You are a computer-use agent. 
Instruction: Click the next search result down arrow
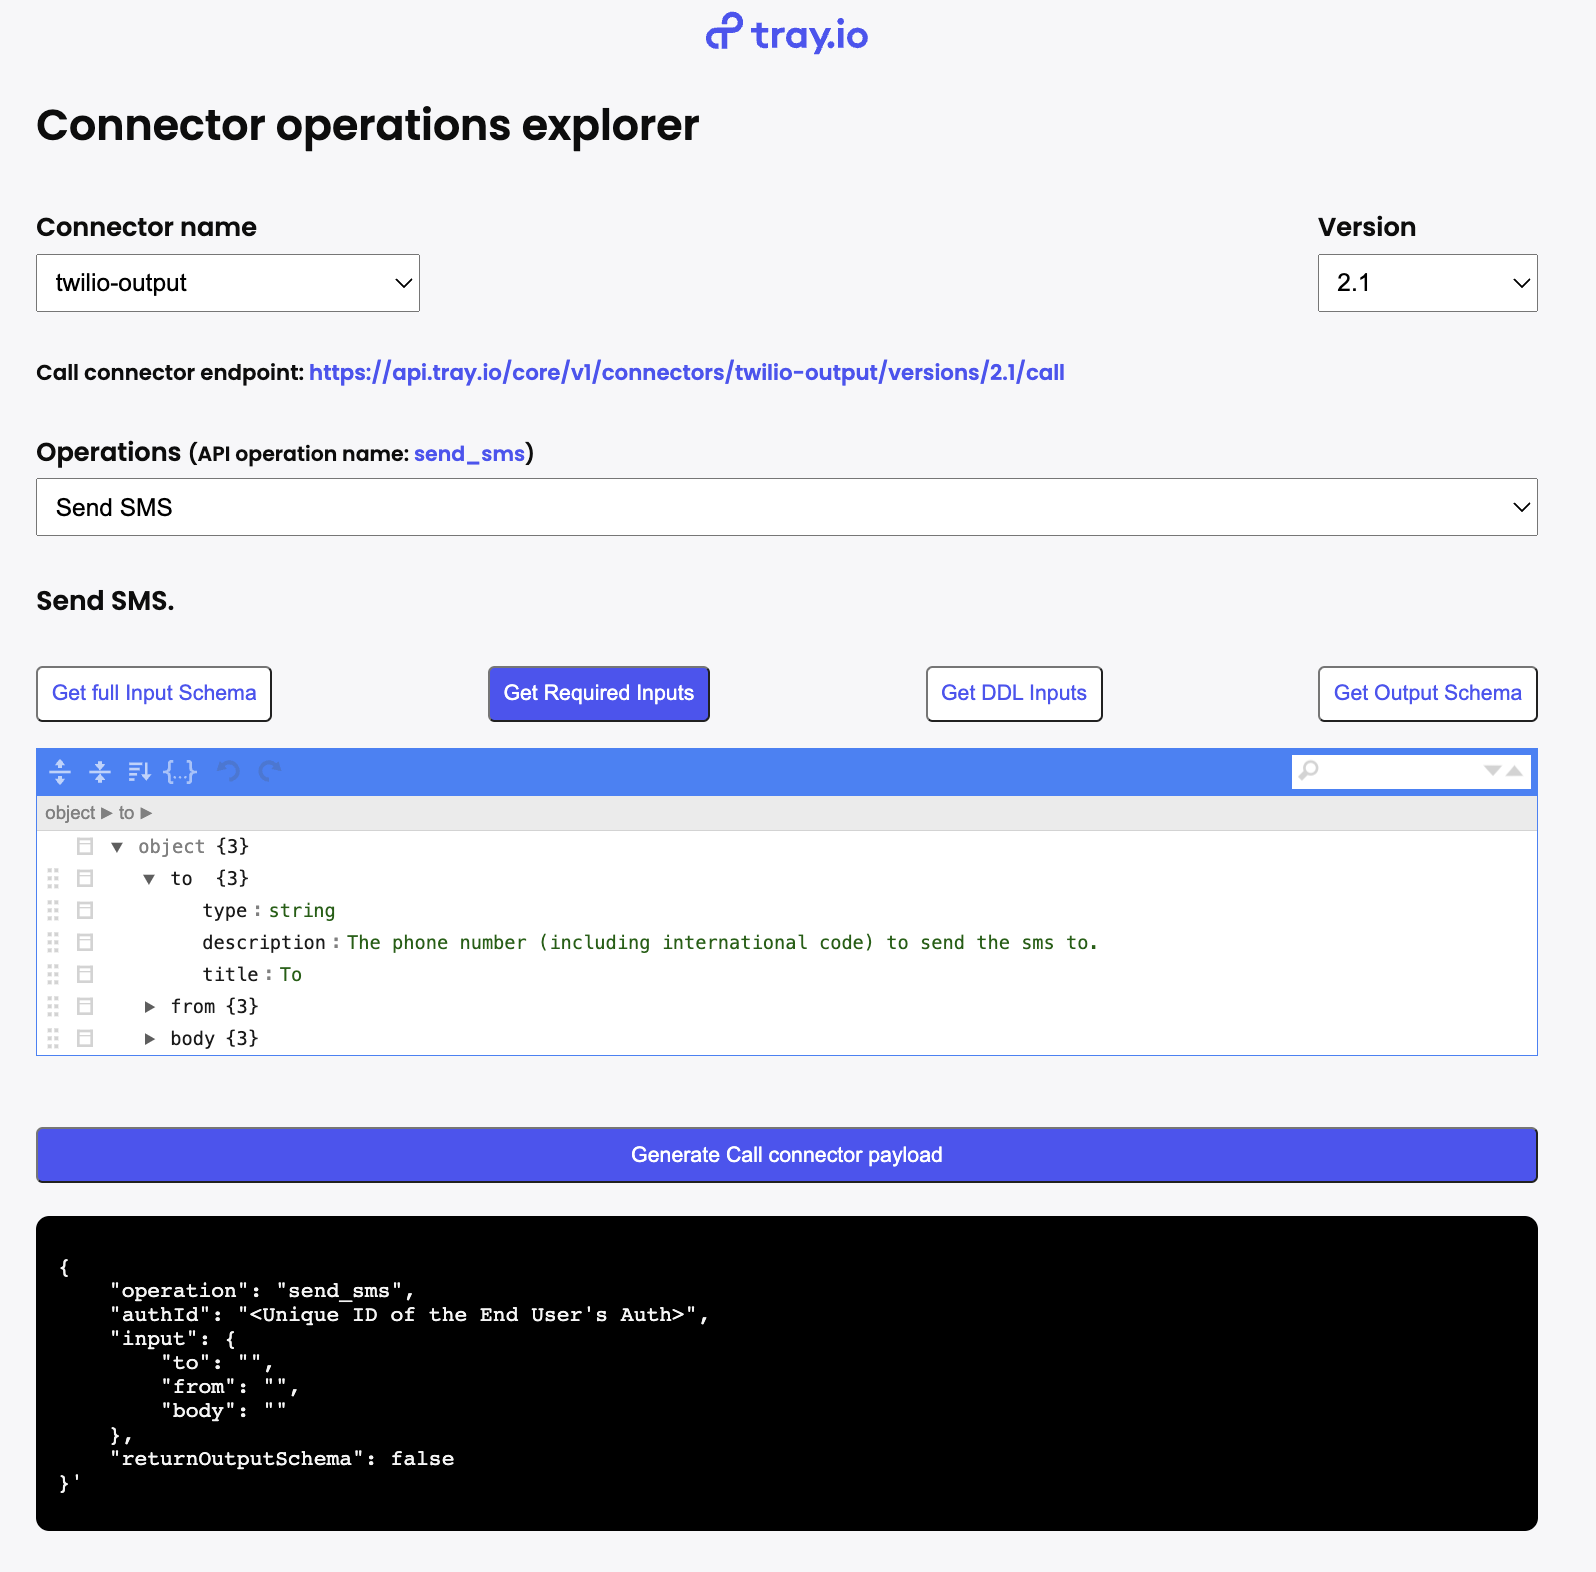[x=1492, y=770]
